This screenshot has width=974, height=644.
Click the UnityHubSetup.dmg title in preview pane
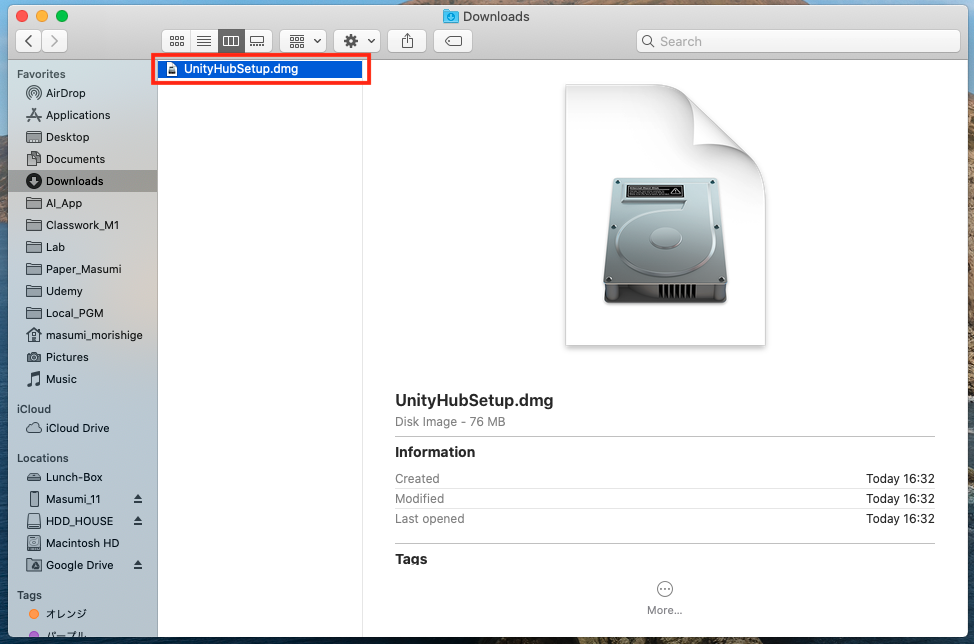[474, 401]
